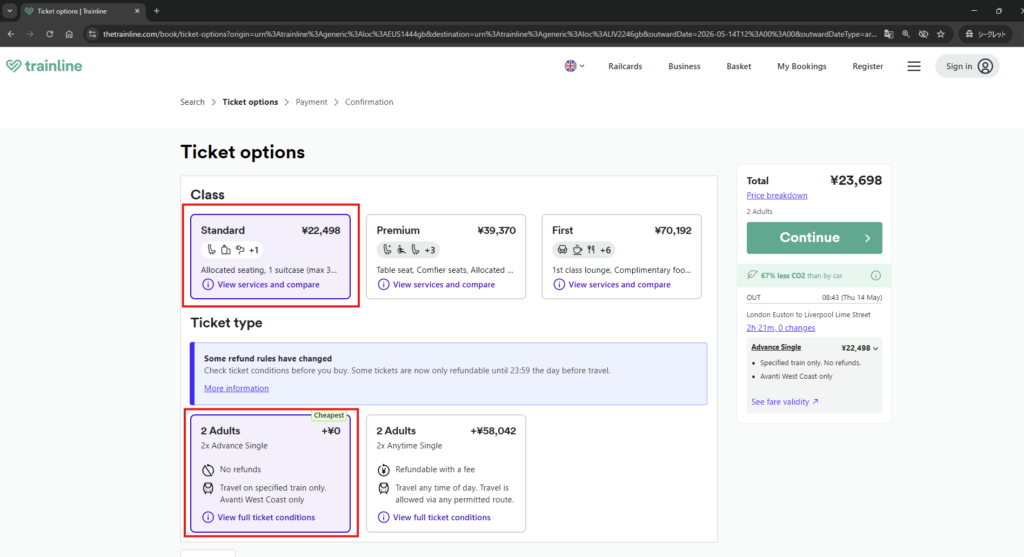Open the Price breakdown link
This screenshot has width=1024, height=557.
point(777,195)
